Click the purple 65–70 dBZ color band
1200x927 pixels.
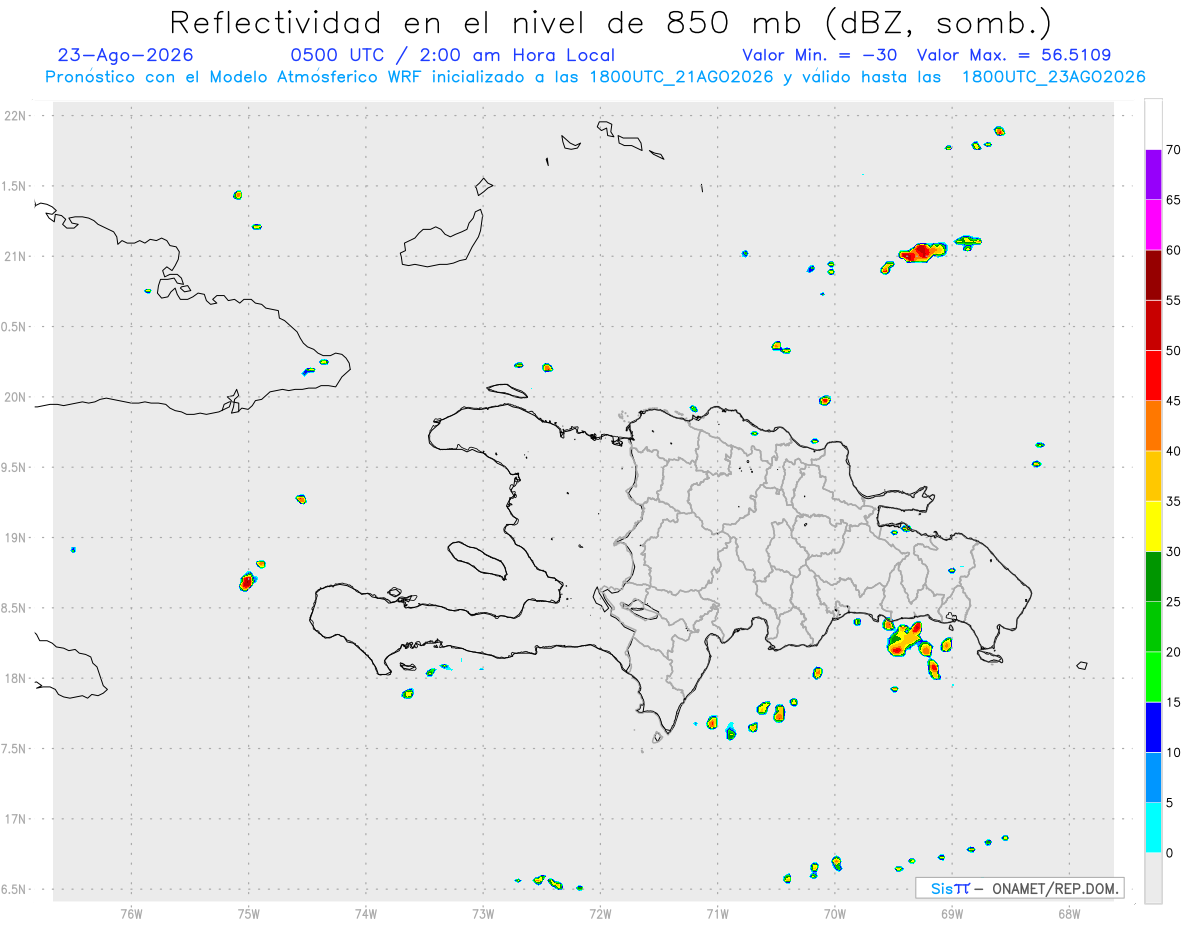pyautogui.click(x=1153, y=174)
